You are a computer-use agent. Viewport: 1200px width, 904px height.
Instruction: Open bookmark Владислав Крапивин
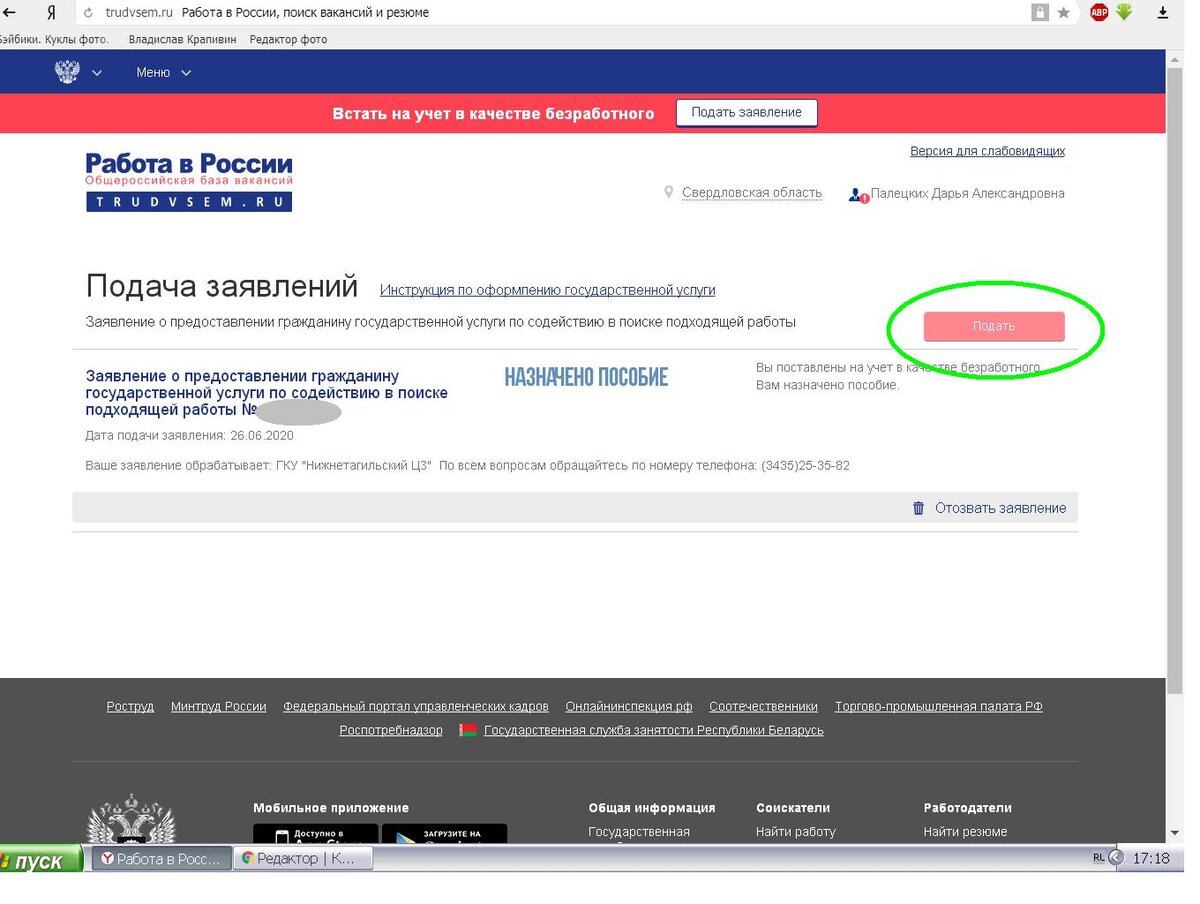point(180,40)
